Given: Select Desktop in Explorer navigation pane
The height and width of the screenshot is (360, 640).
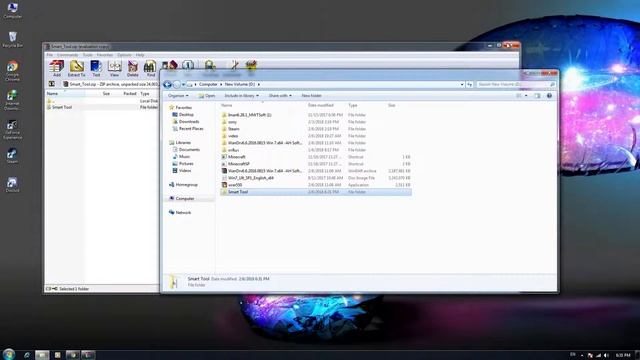Looking at the screenshot, I should (x=183, y=115).
